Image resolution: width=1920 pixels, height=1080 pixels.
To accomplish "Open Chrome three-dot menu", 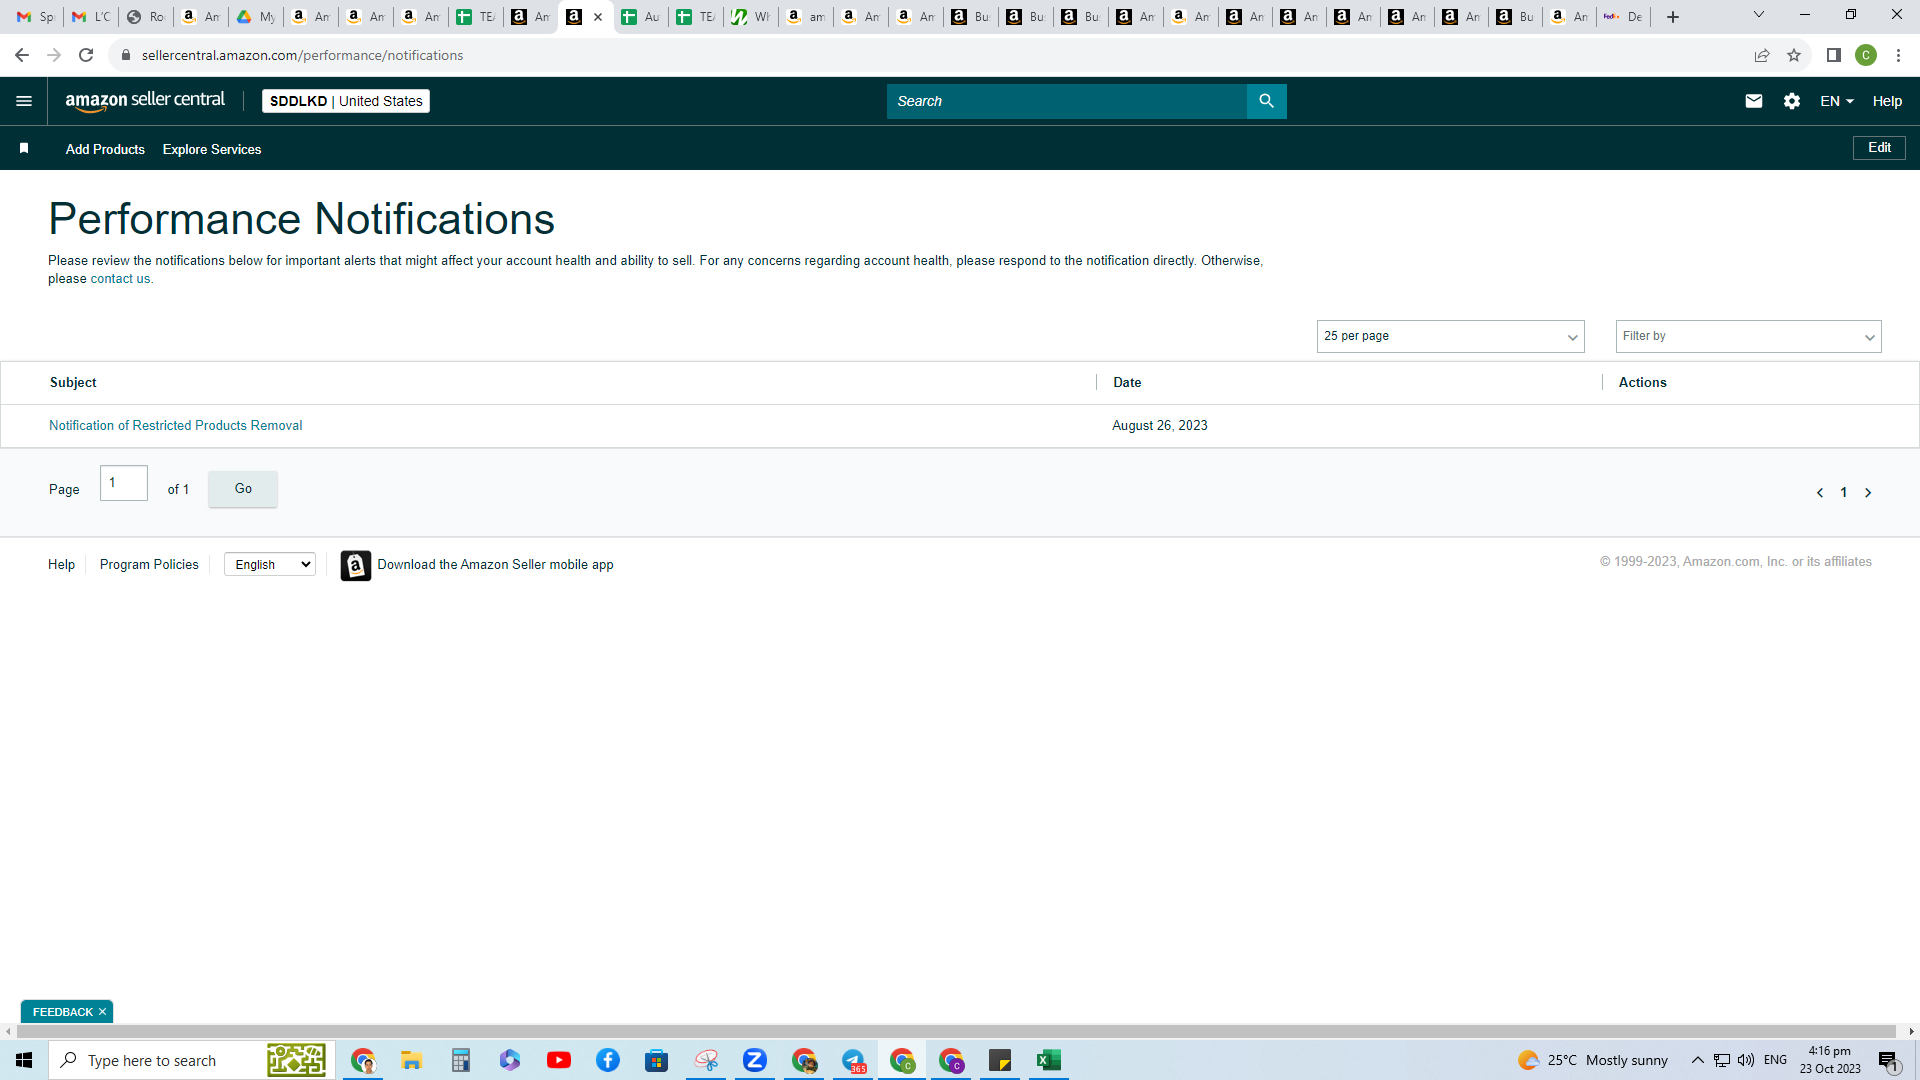I will [1898, 55].
